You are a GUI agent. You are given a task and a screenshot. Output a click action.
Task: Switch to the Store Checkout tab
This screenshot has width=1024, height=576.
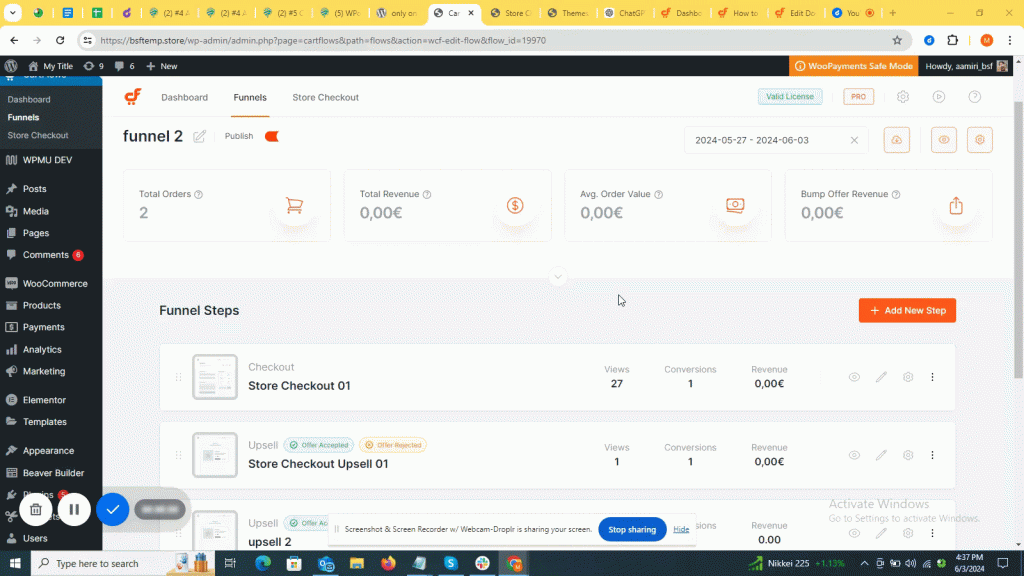click(x=325, y=97)
